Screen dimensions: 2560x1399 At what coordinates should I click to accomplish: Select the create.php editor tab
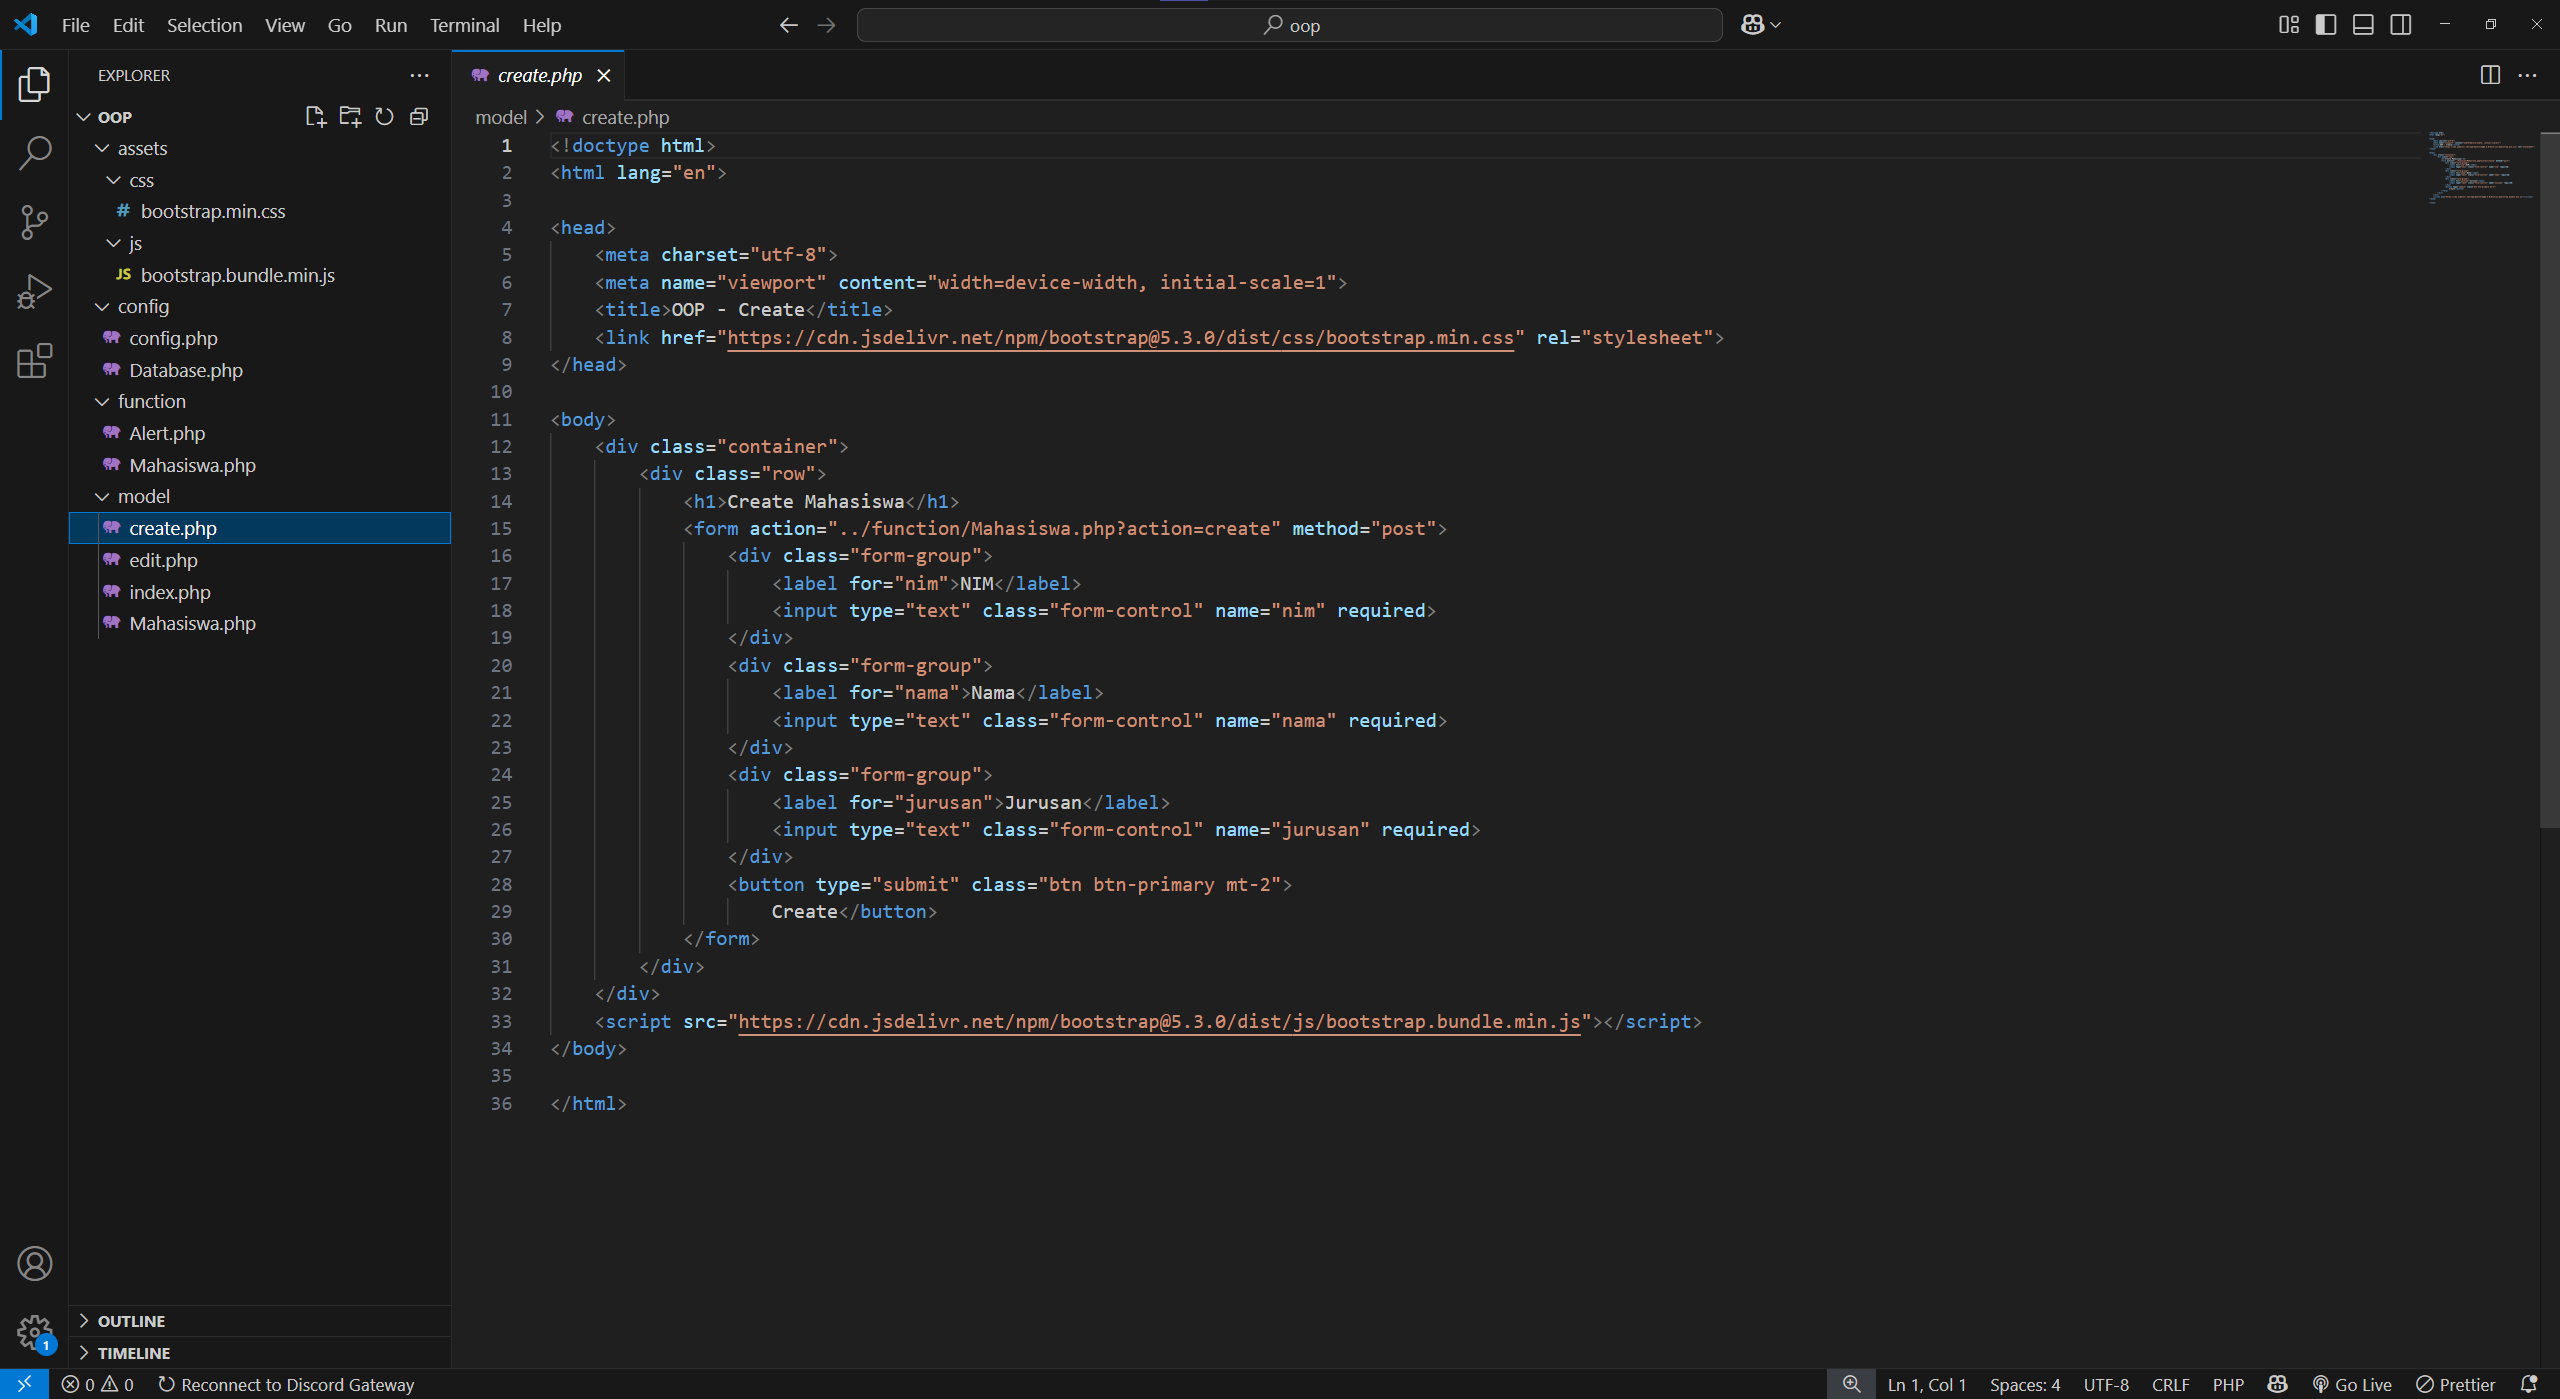click(539, 75)
